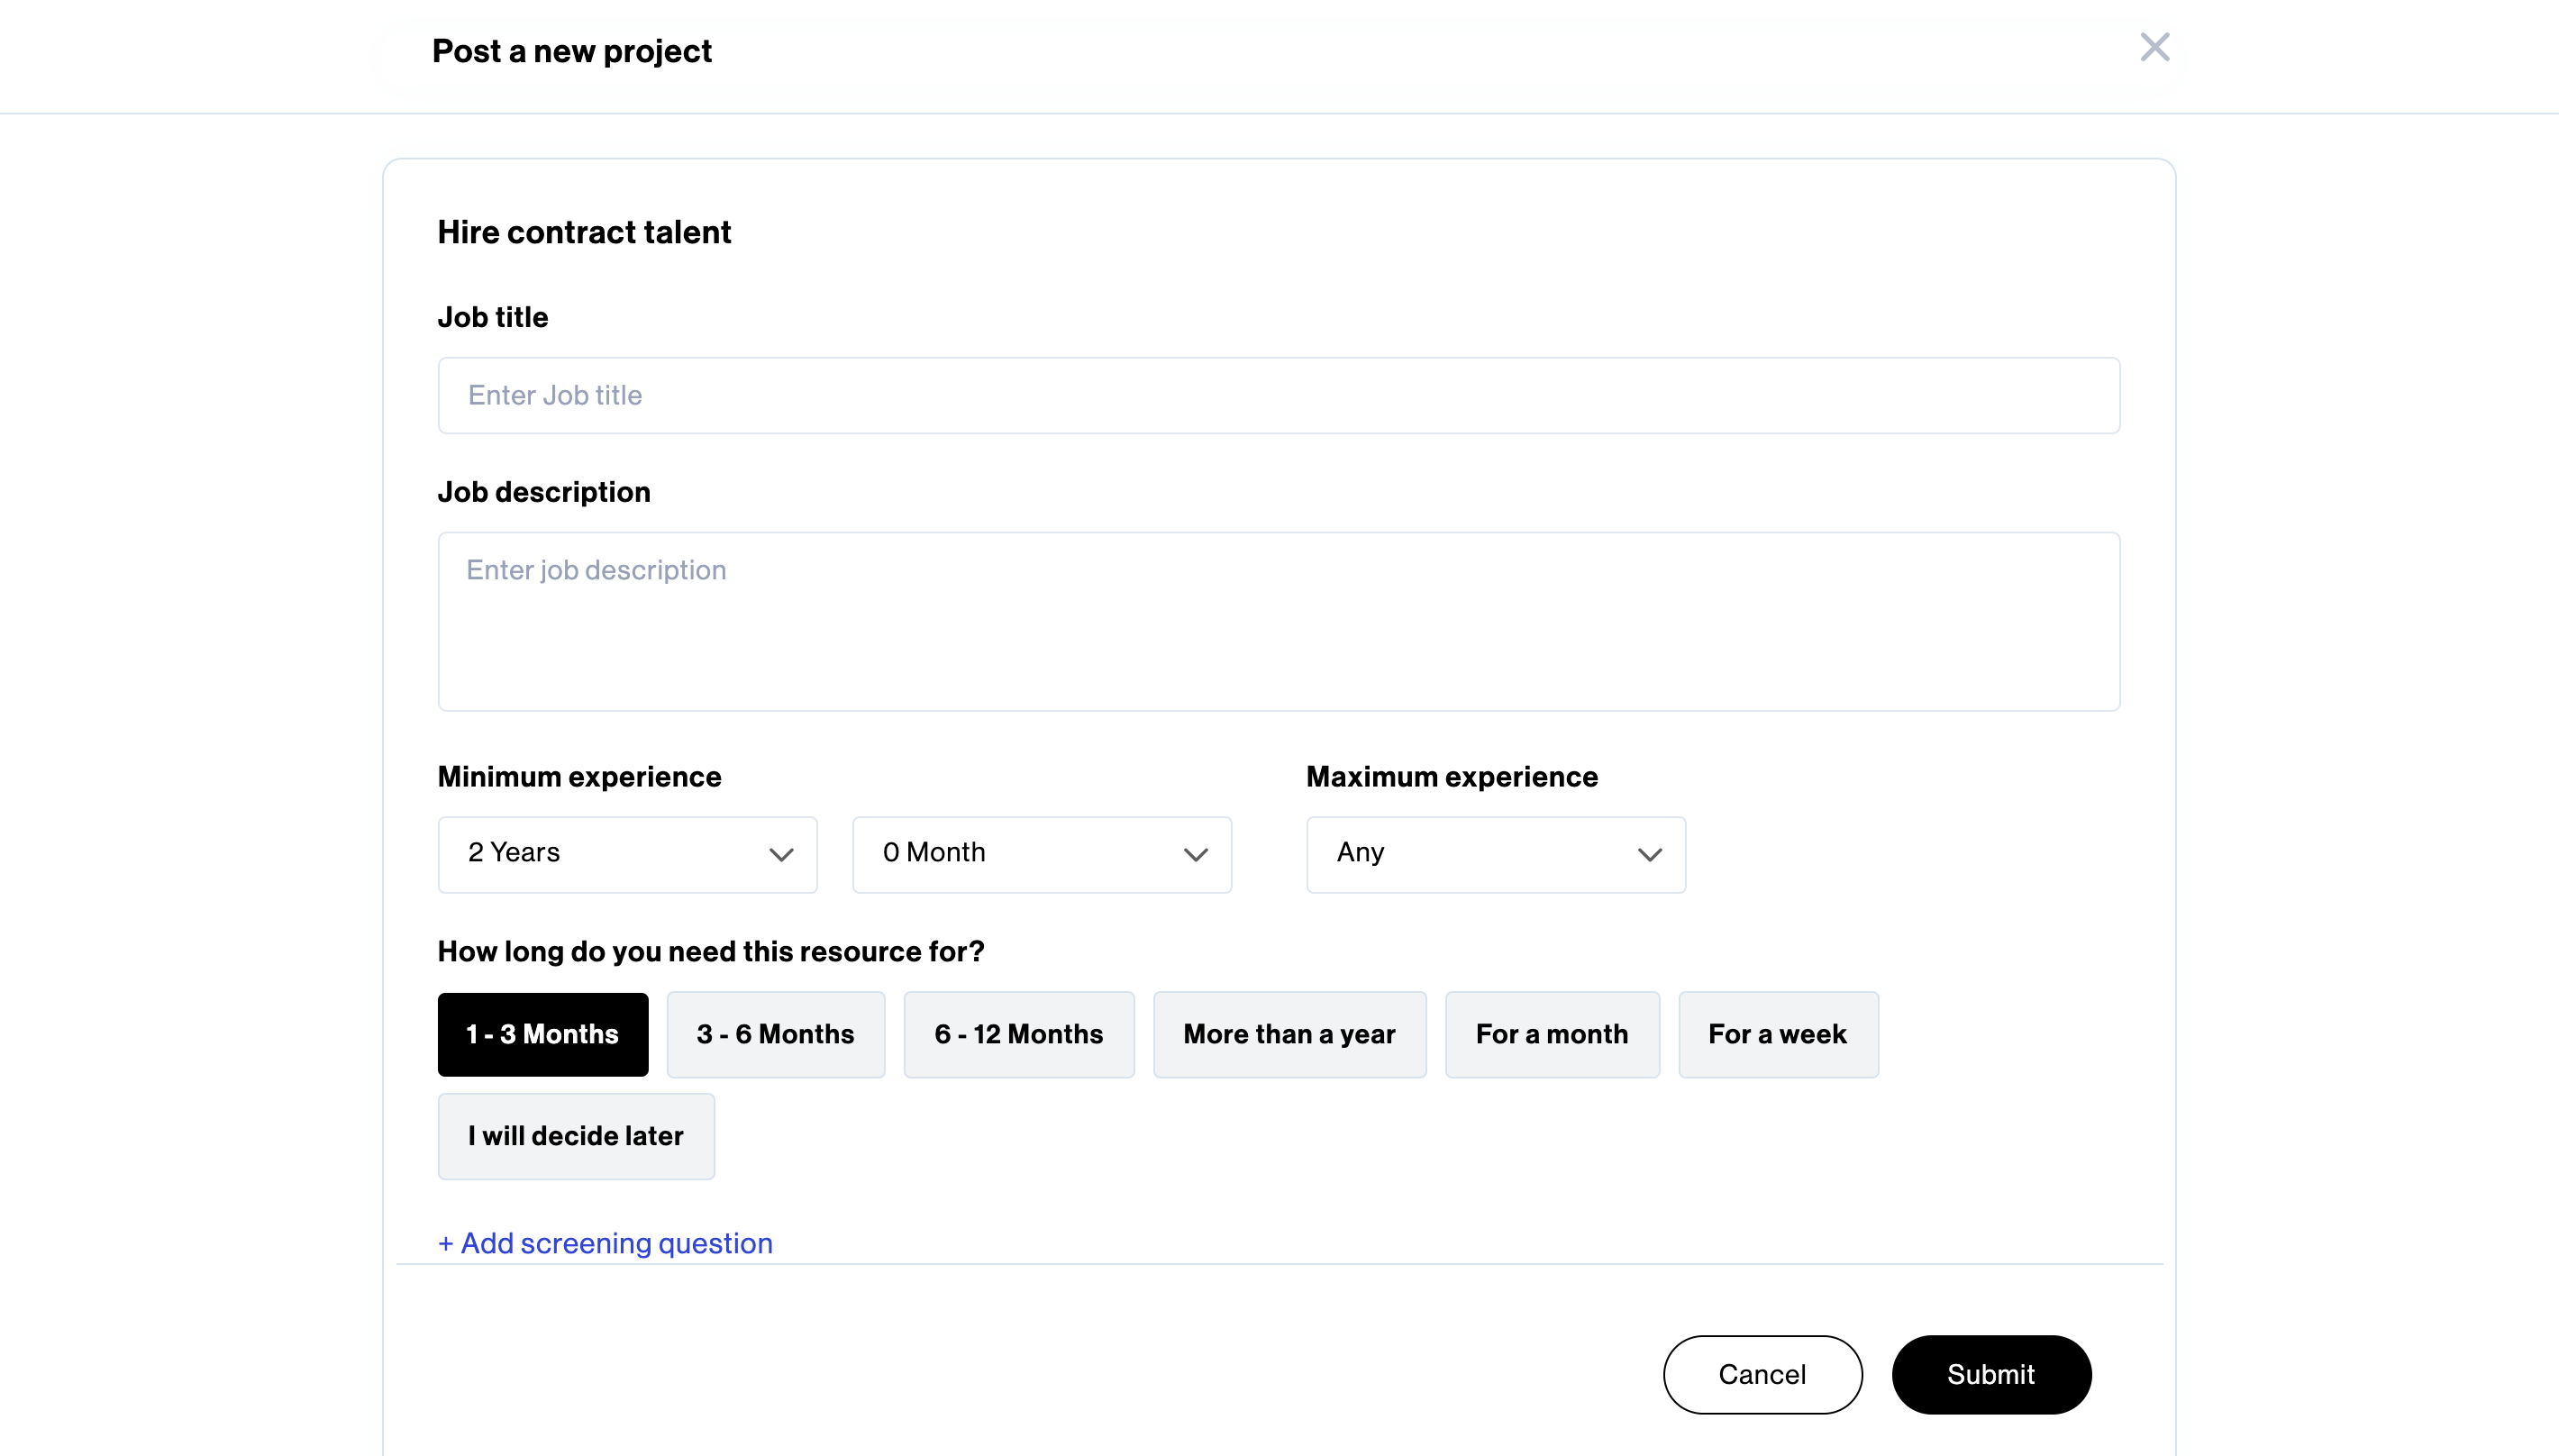2559x1456 pixels.
Task: Choose For a month duration
Action: (x=1552, y=1034)
